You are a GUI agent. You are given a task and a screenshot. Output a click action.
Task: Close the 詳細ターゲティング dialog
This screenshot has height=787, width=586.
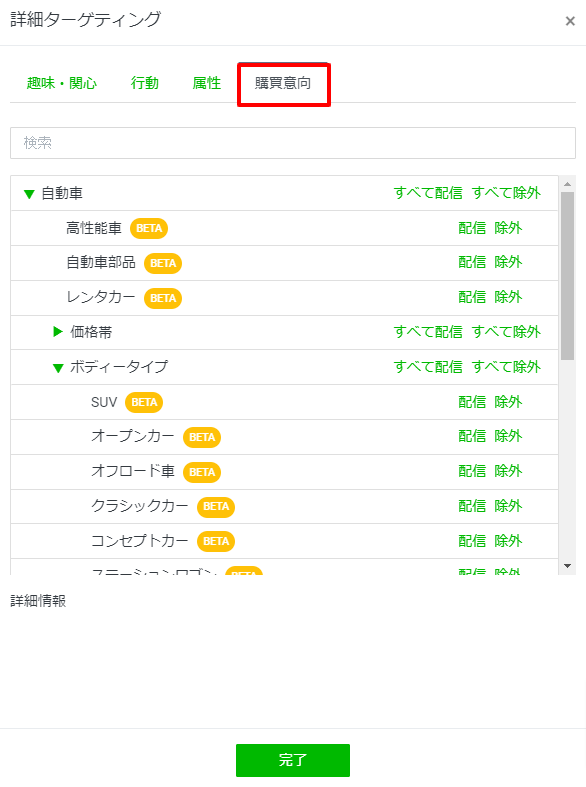coord(570,21)
